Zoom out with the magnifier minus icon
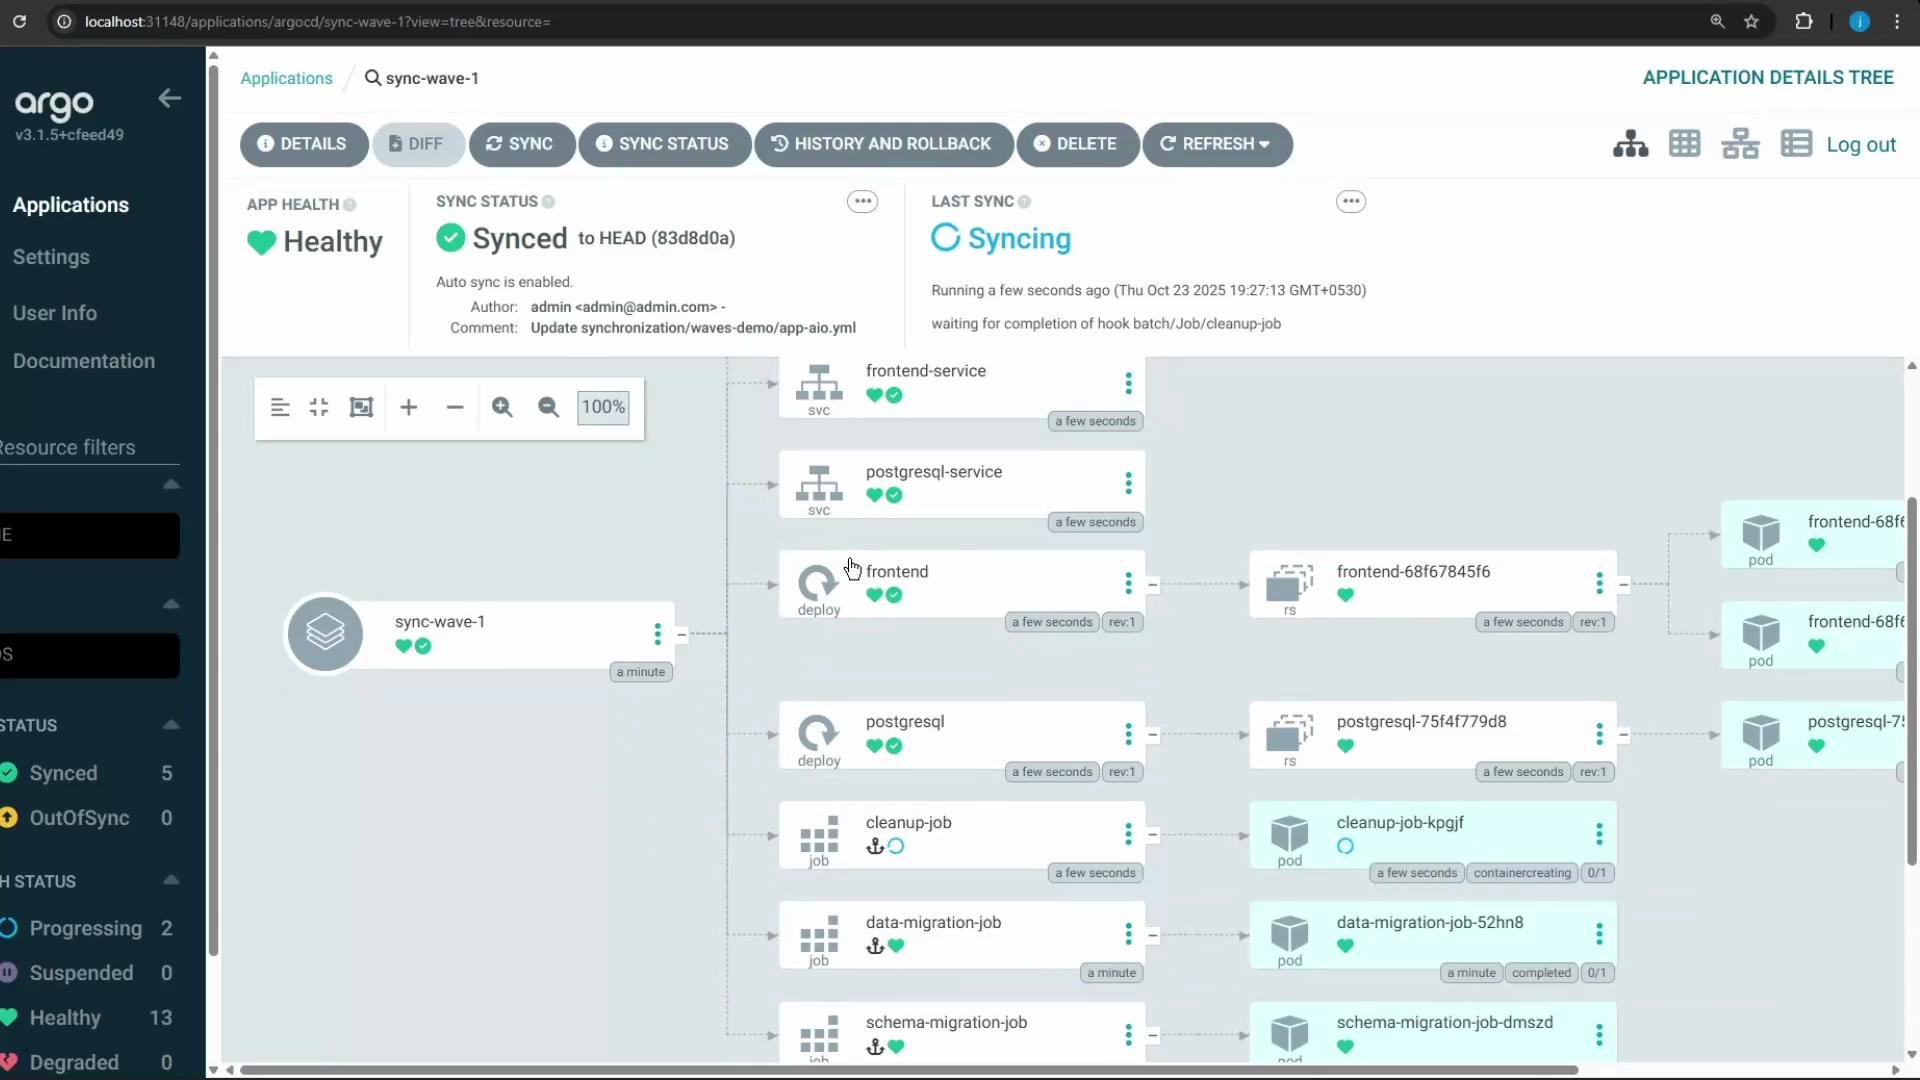This screenshot has width=1920, height=1080. point(548,407)
